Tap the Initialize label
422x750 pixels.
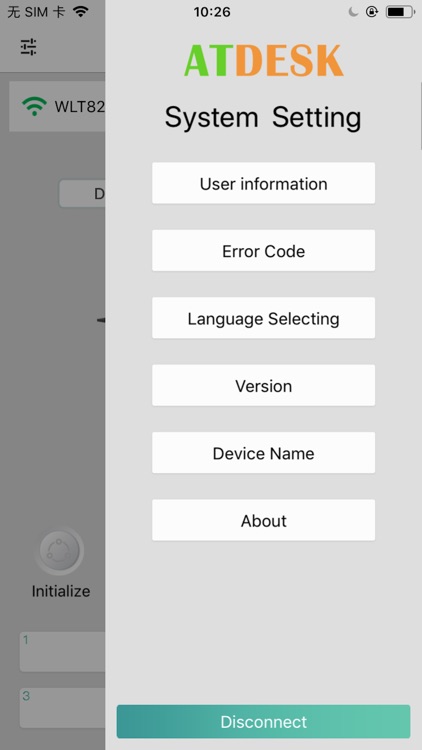61,591
